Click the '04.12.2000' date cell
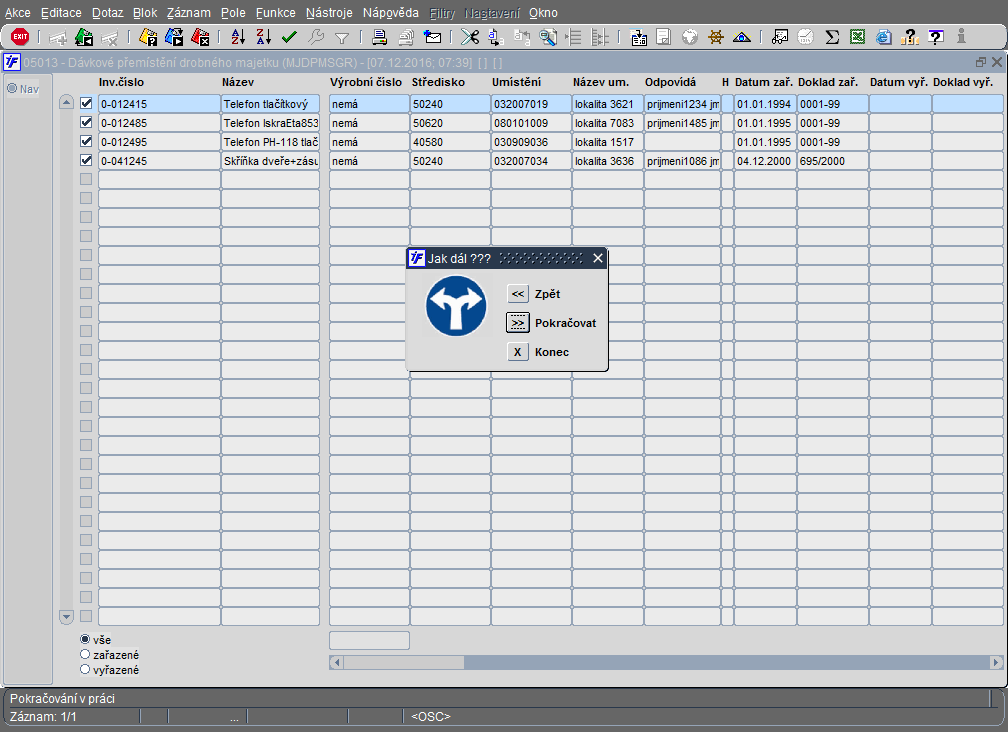The width and height of the screenshot is (1008, 732). coord(765,161)
